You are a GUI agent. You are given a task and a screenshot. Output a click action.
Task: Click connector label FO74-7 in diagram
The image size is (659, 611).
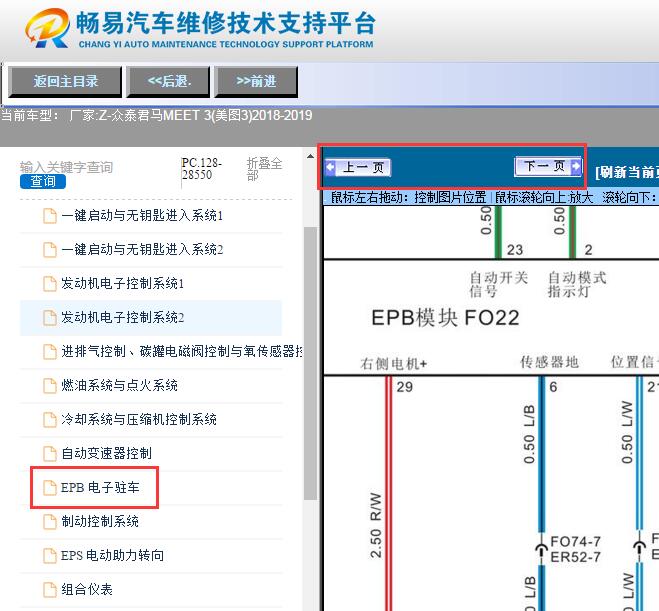tap(575, 541)
